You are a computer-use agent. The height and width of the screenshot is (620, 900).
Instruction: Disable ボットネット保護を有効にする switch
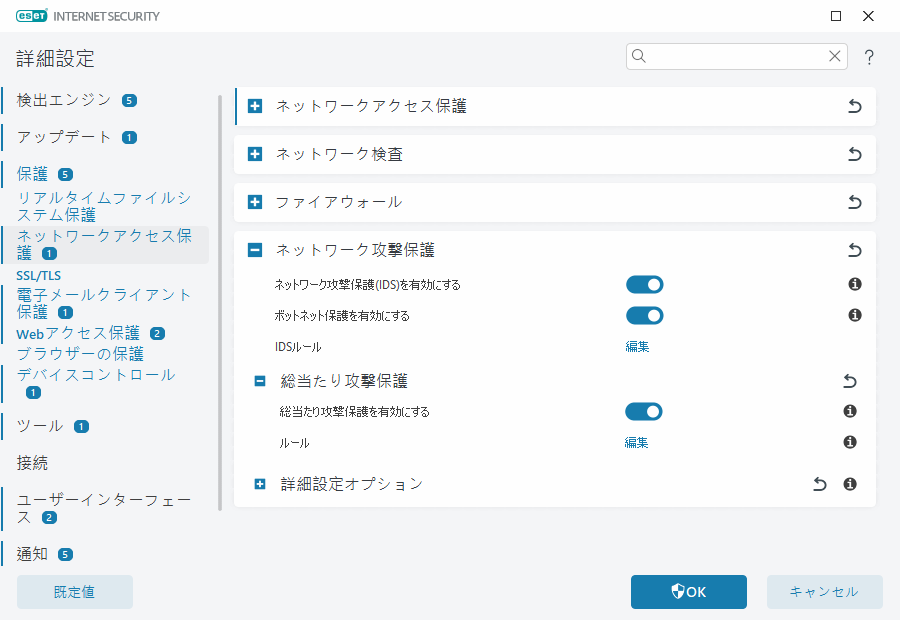tap(644, 316)
